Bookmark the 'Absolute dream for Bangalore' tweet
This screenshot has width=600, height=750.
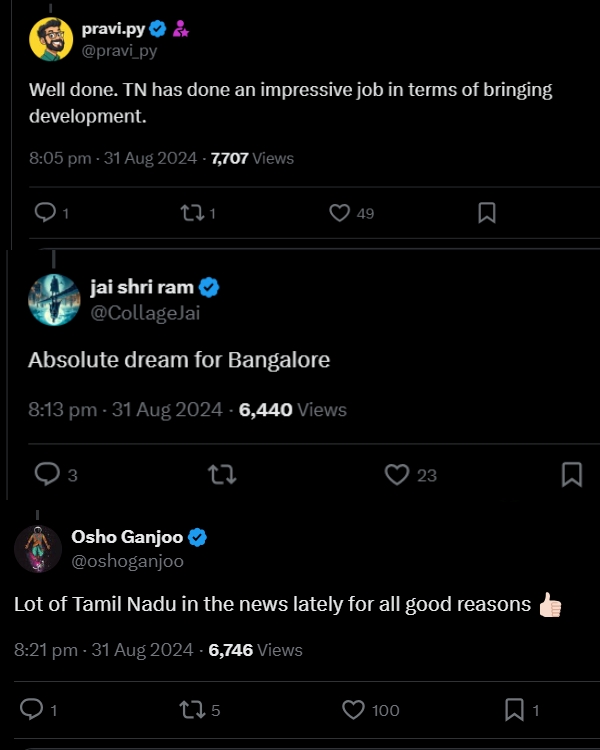click(x=571, y=474)
